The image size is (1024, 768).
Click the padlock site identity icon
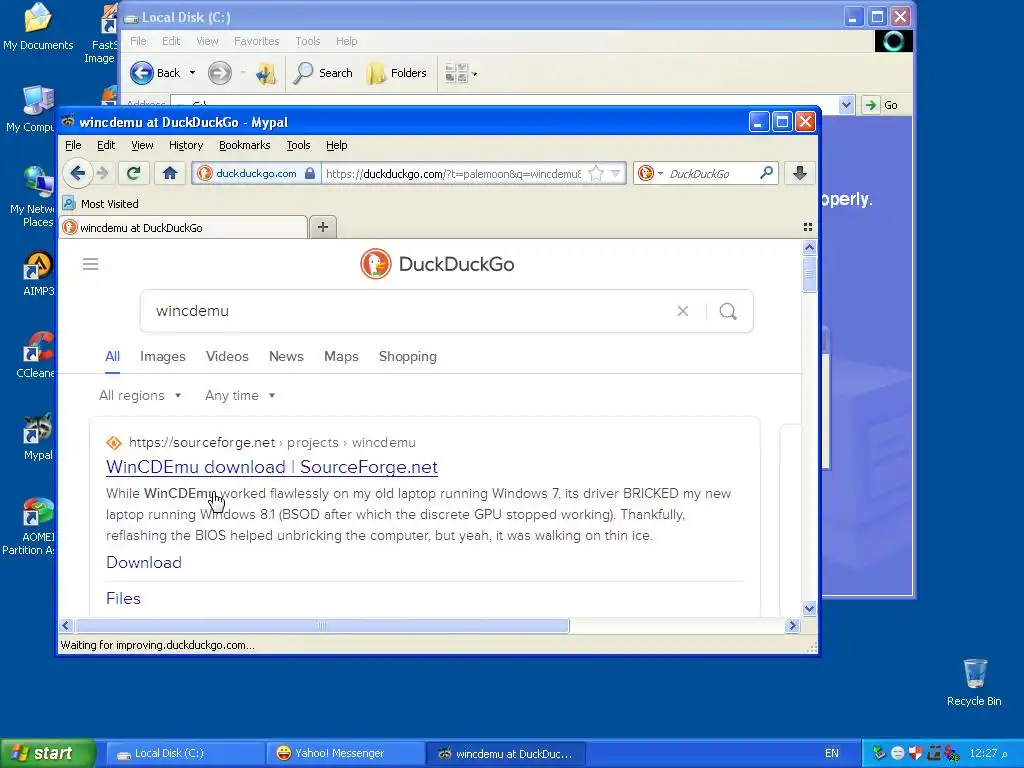(x=310, y=174)
